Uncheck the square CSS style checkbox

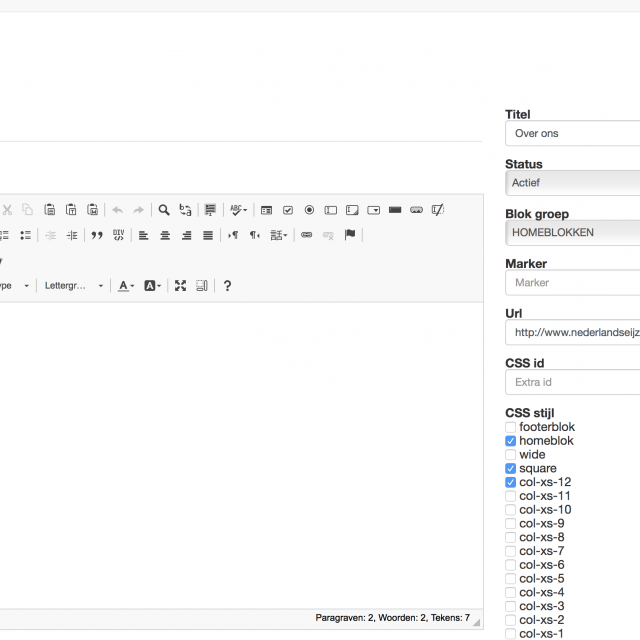[x=511, y=468]
